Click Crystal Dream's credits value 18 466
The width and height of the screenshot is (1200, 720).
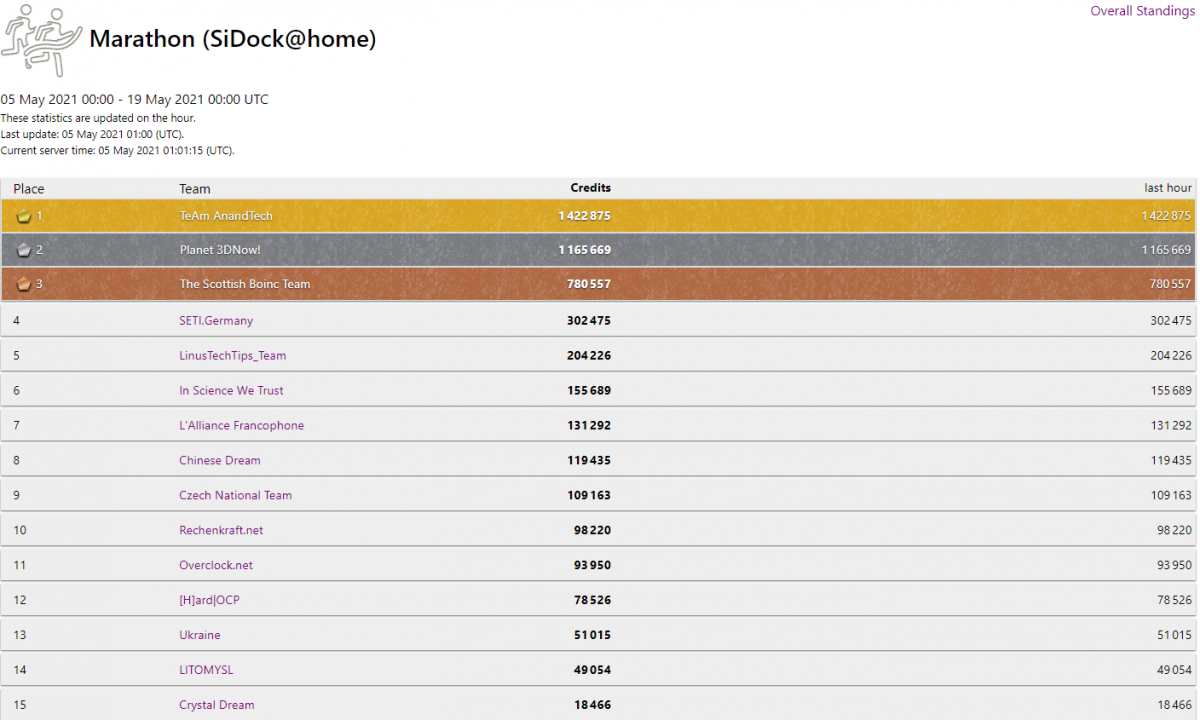593,706
